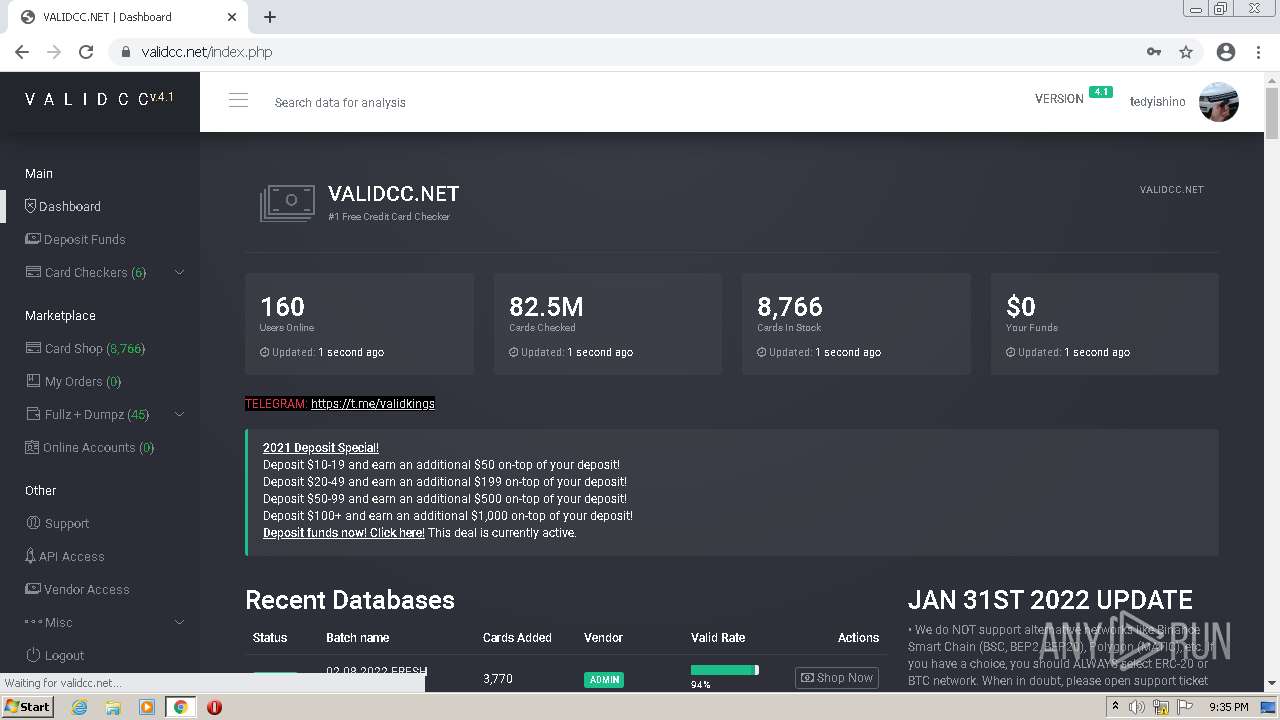Screen dimensions: 1280x720
Task: Click Logout in the sidebar
Action: [x=55, y=655]
